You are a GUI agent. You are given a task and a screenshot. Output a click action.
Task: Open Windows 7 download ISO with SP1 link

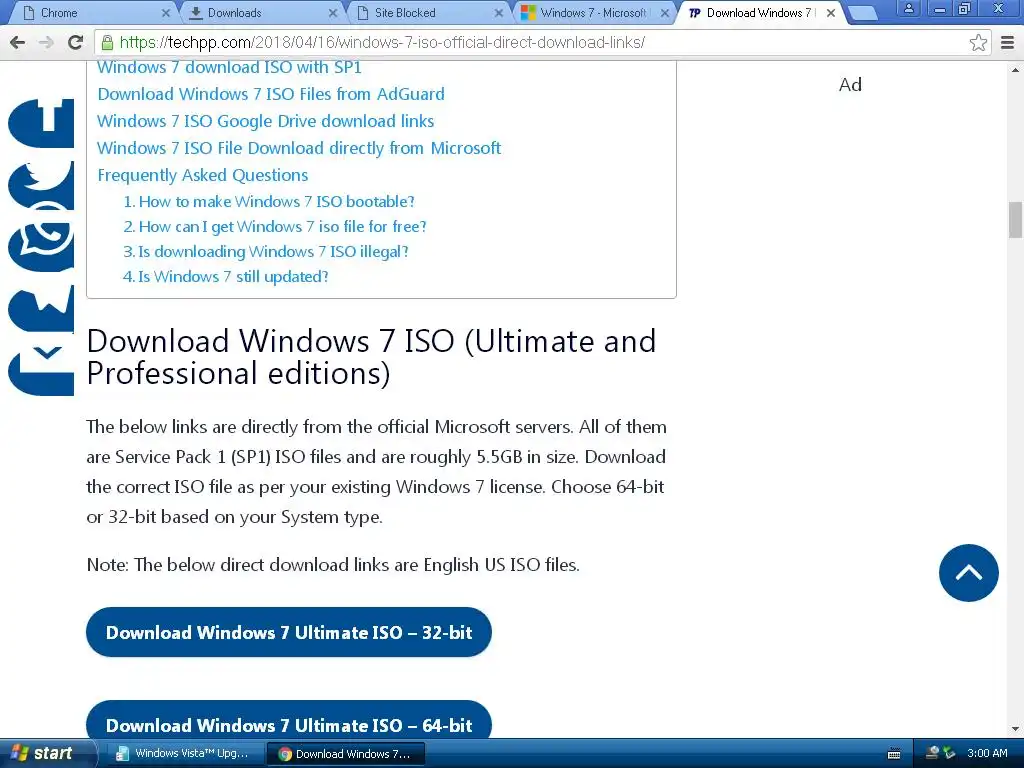[x=229, y=67]
